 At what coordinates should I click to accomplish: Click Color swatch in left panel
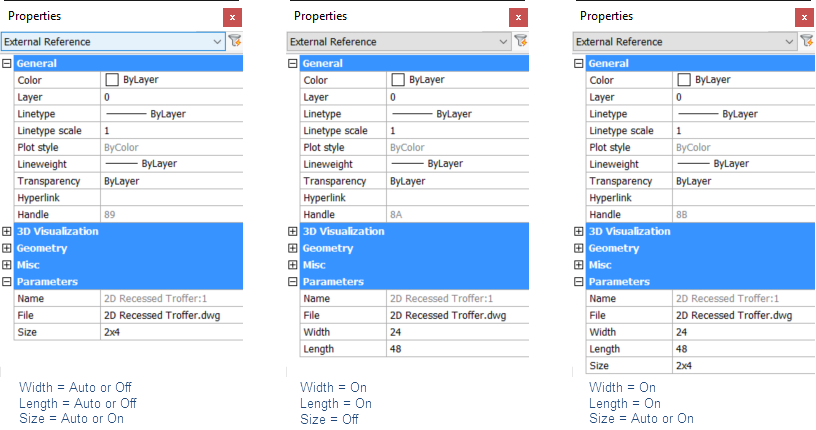pos(112,80)
